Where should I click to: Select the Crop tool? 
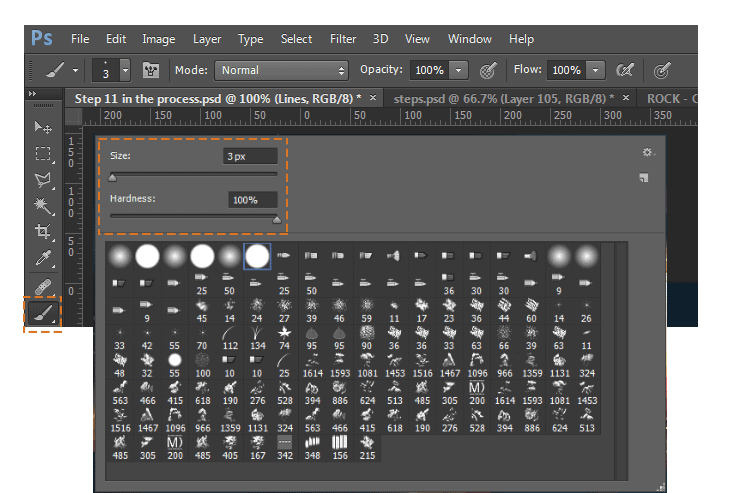point(43,232)
